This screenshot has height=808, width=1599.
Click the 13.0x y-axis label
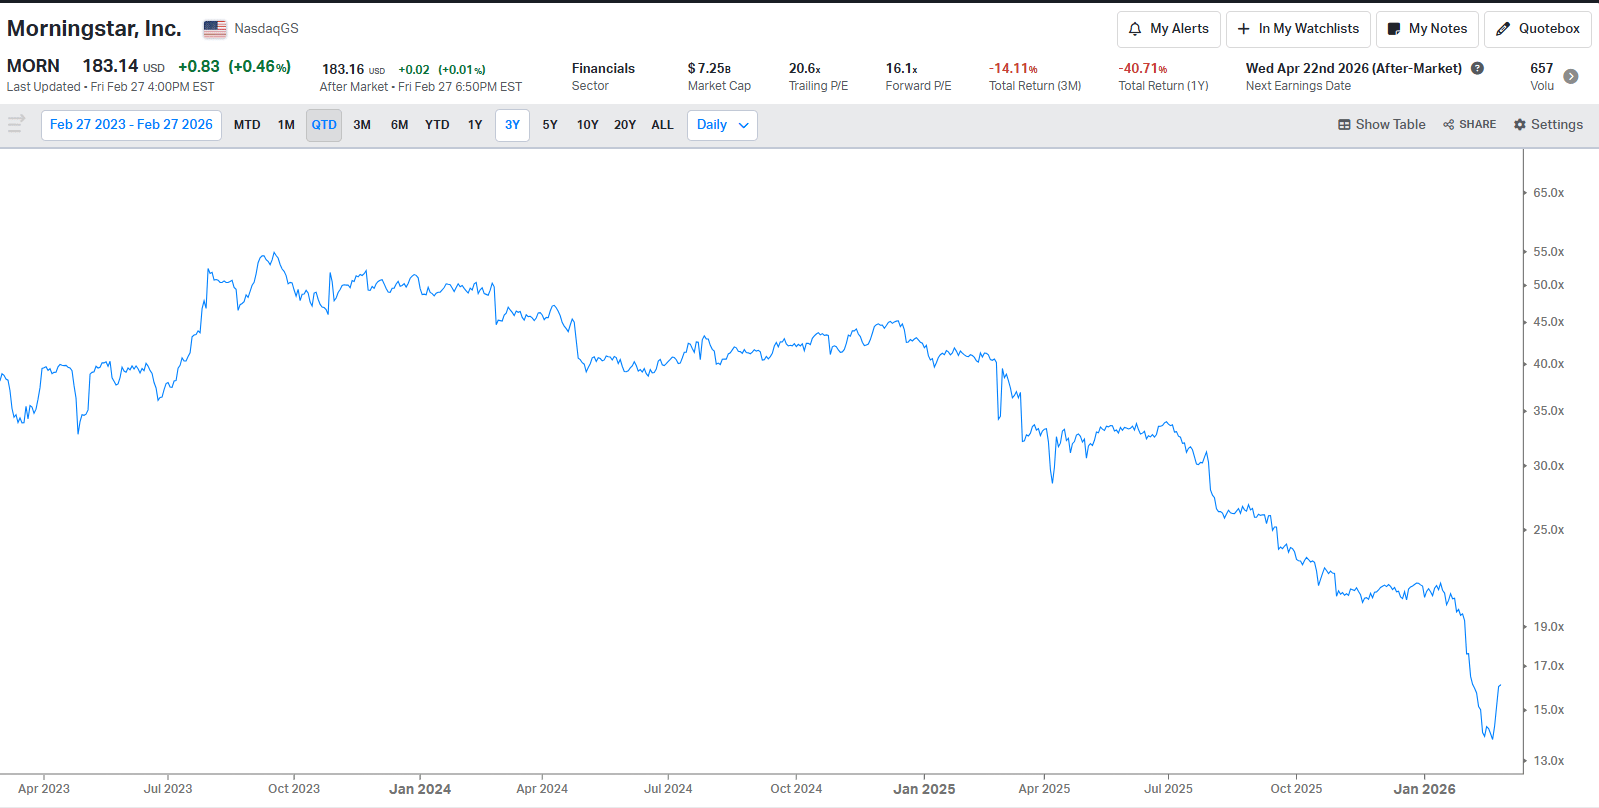tap(1549, 761)
